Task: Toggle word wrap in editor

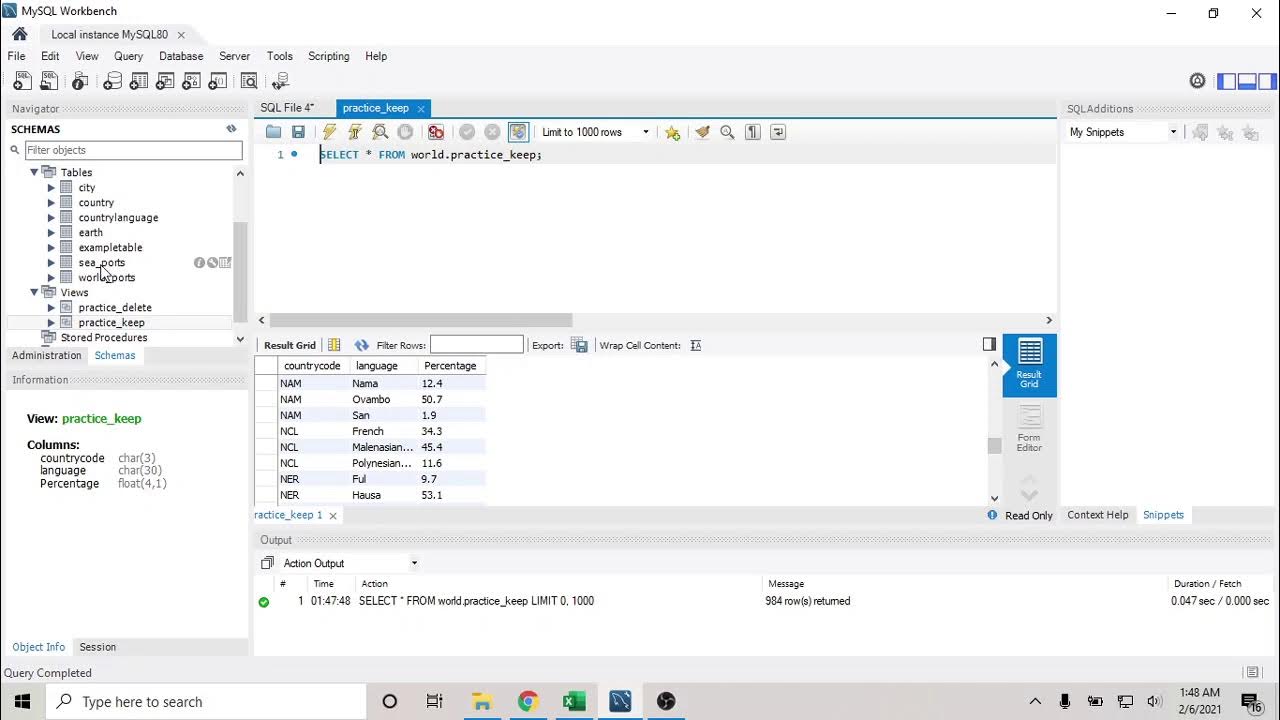Action: point(778,132)
